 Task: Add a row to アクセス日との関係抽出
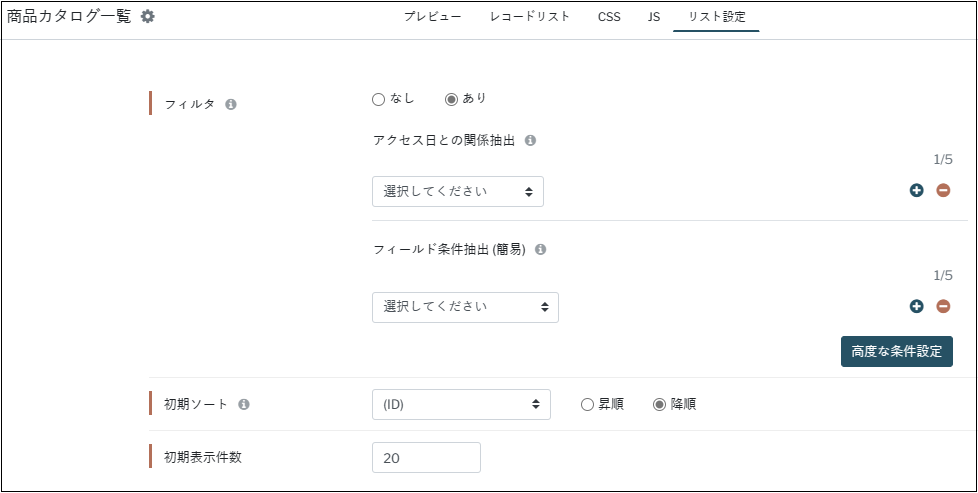[916, 191]
